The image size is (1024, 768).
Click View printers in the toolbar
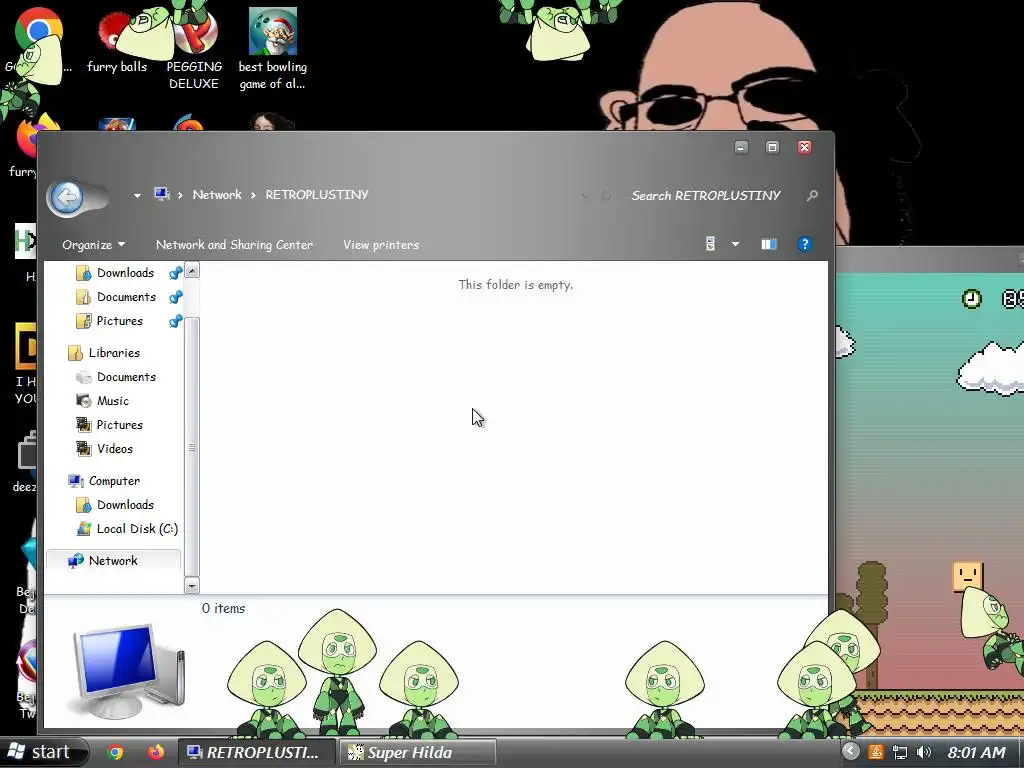click(x=381, y=245)
